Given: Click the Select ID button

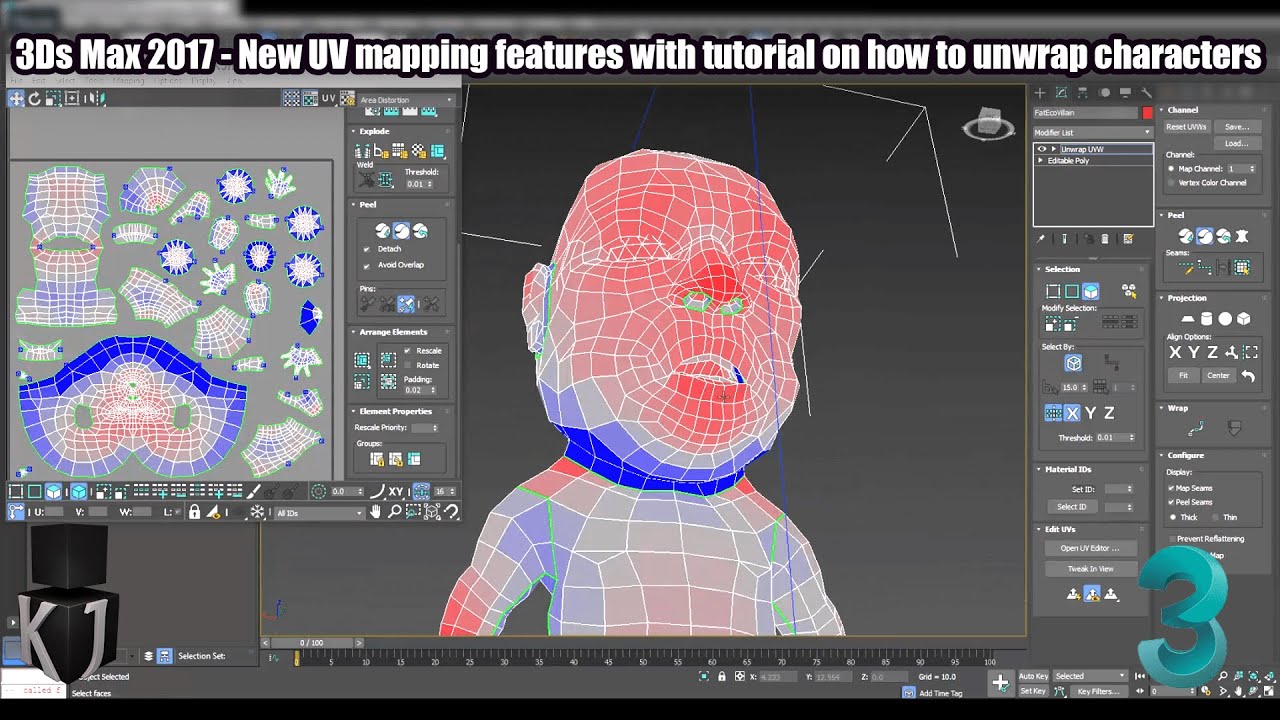Looking at the screenshot, I should [x=1071, y=507].
